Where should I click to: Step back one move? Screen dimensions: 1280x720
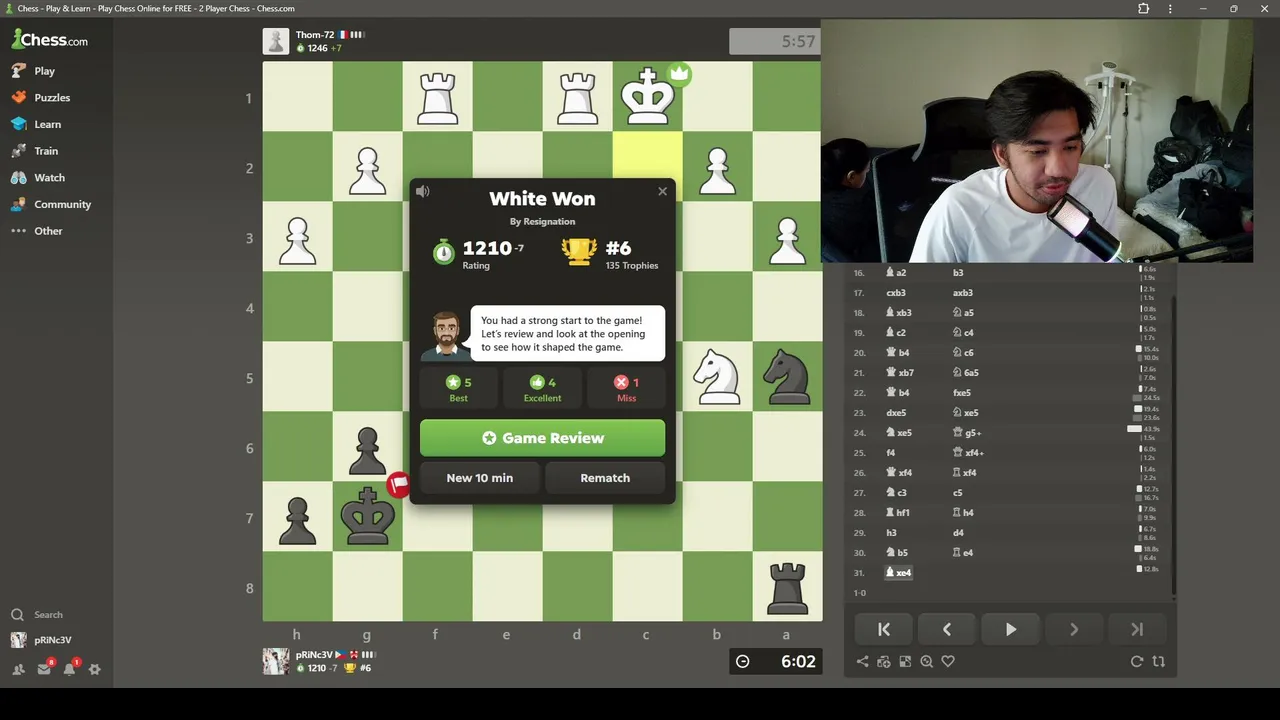(947, 629)
